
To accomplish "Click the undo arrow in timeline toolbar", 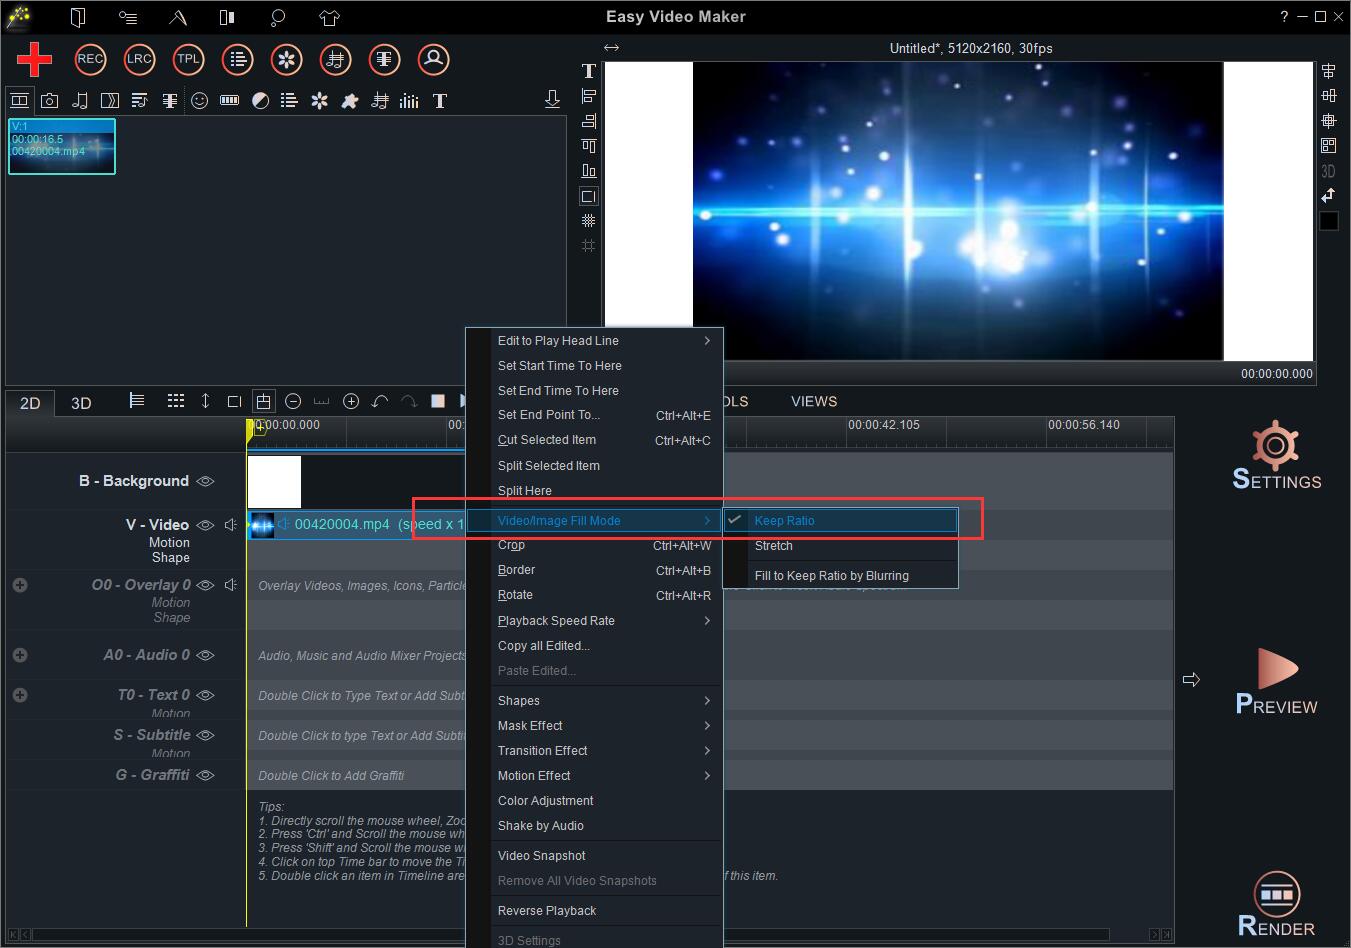I will 380,401.
